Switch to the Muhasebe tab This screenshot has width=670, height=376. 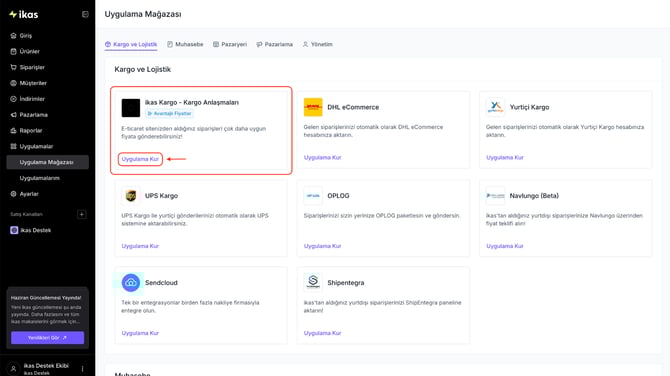coord(185,44)
